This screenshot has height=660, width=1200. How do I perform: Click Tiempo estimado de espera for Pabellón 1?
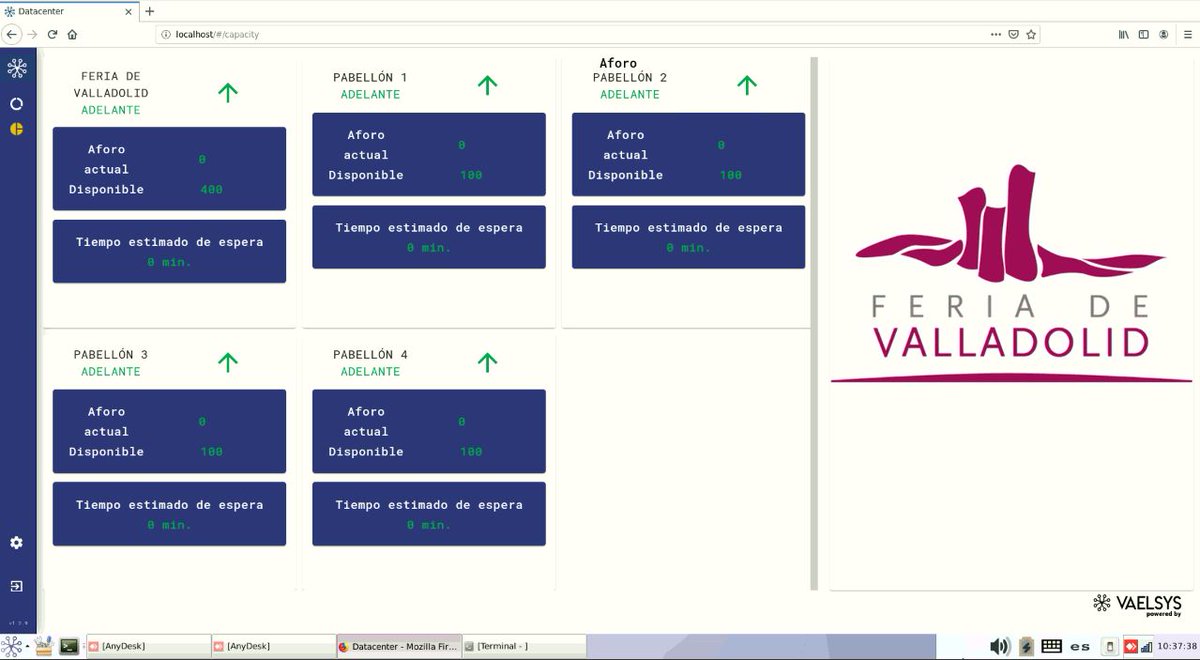(429, 237)
